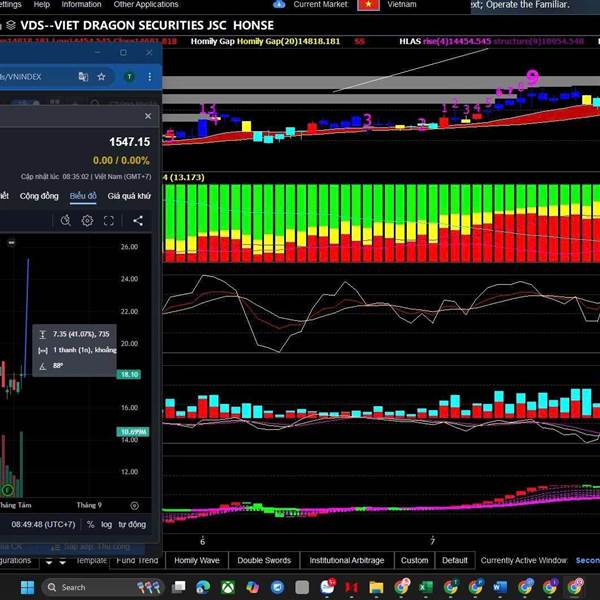Click the Tháng 9 label on time axis
The height and width of the screenshot is (600, 600).
pos(89,505)
